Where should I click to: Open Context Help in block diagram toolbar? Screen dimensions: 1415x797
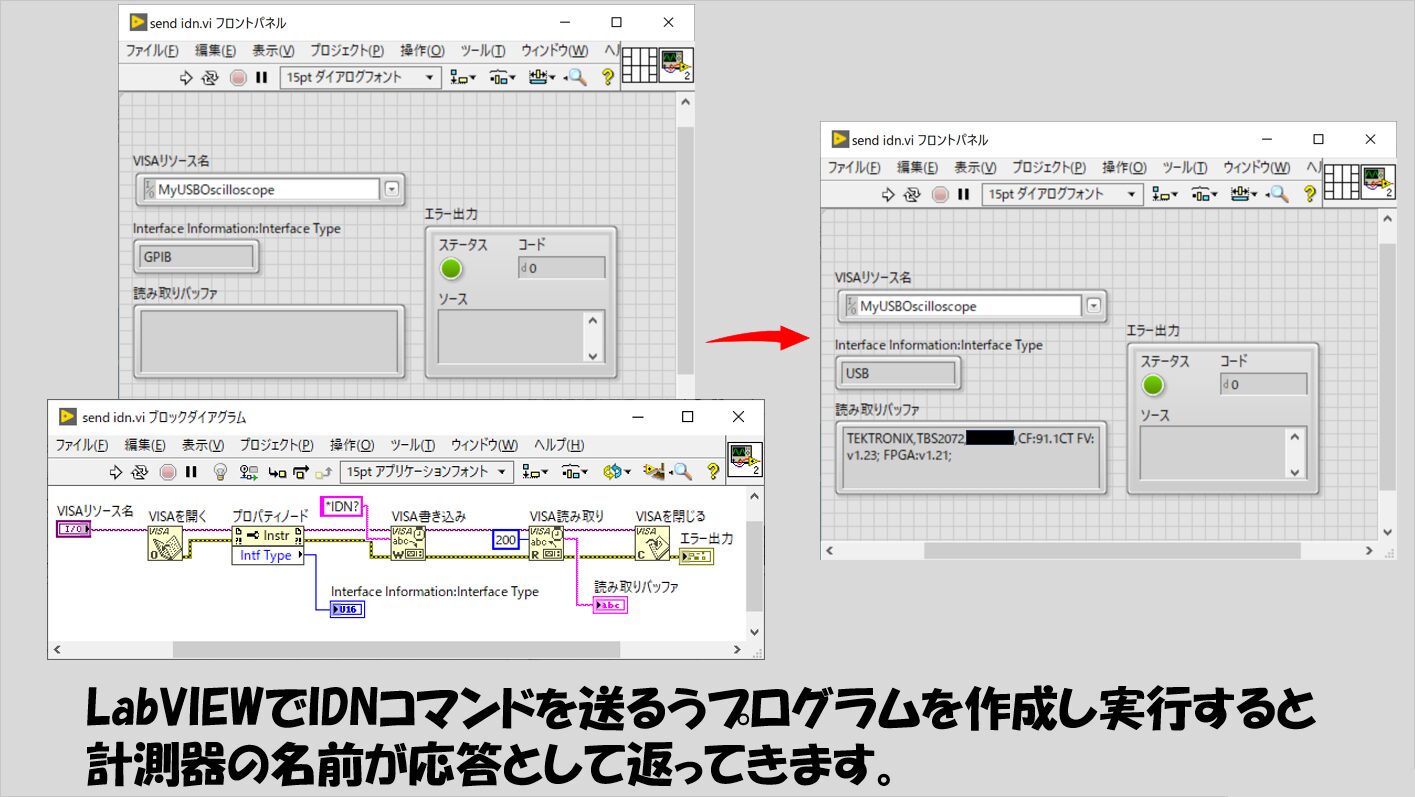[x=713, y=472]
